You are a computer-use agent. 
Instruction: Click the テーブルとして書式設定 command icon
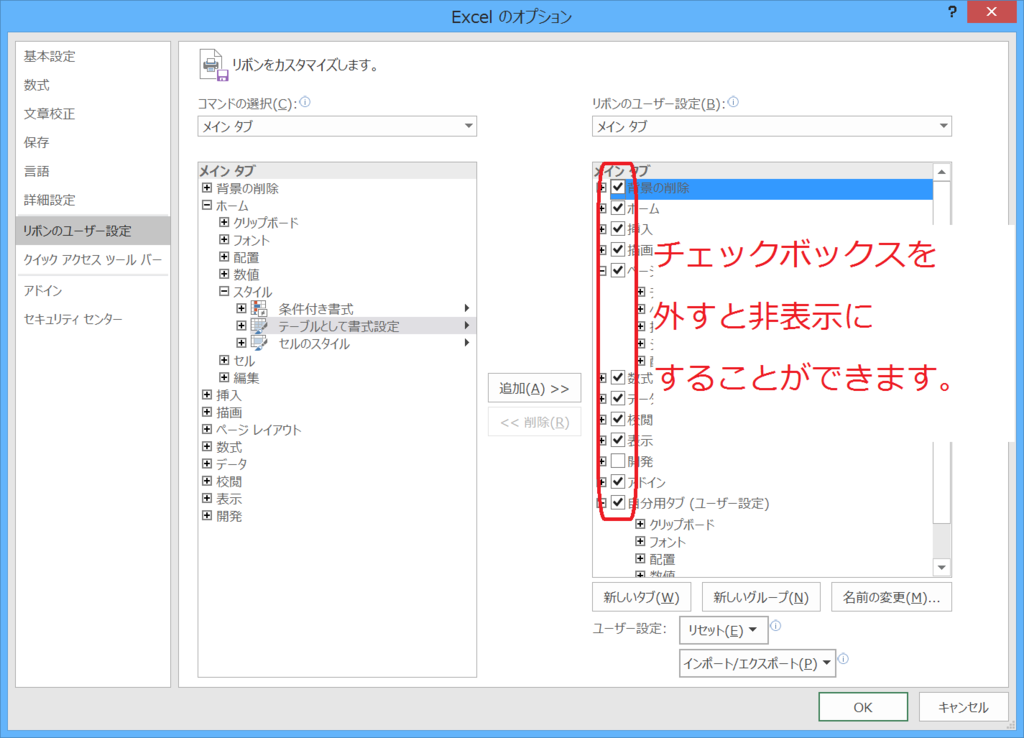point(259,325)
